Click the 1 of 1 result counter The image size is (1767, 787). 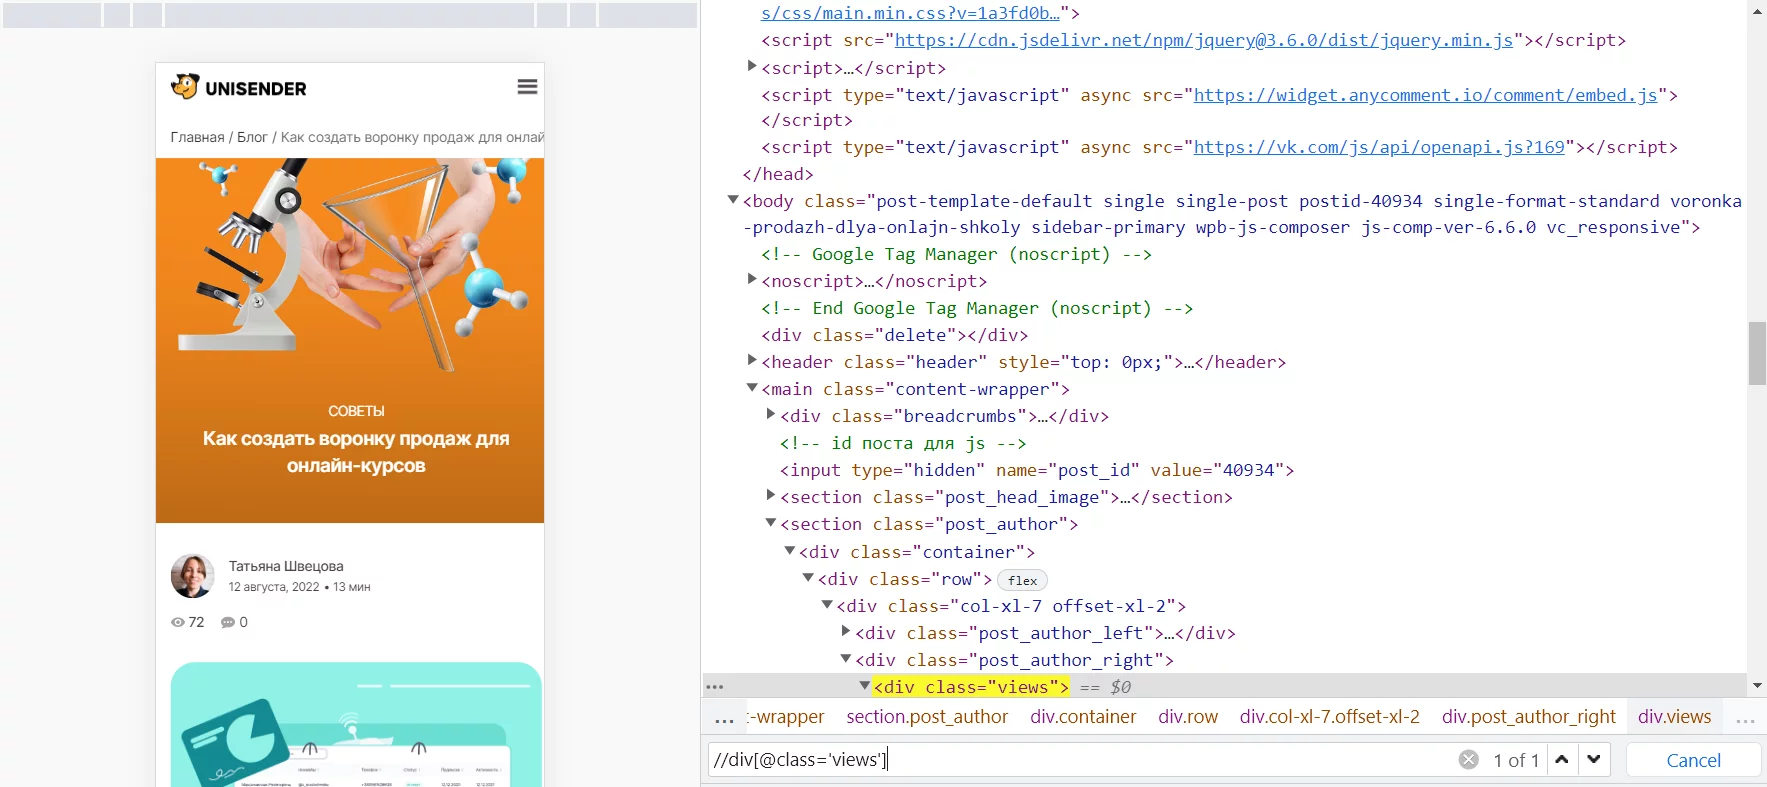[1516, 760]
